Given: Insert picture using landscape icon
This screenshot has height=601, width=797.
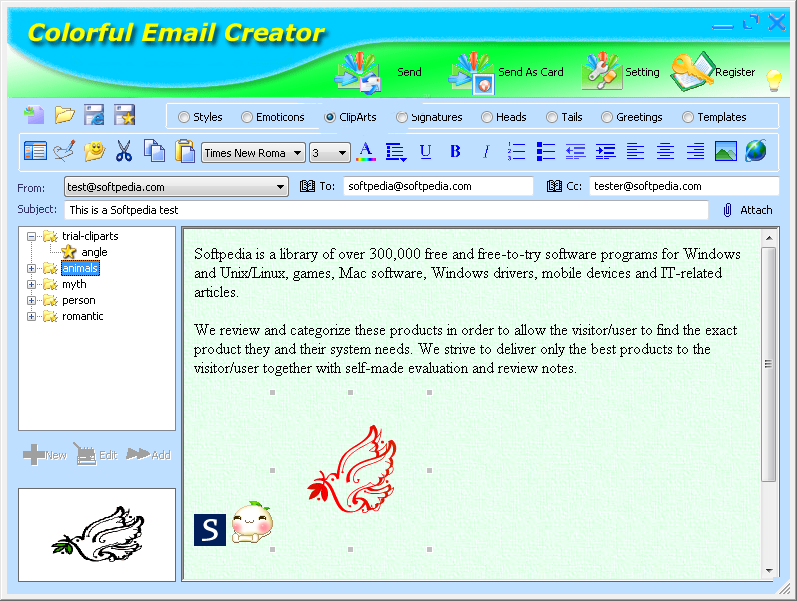Looking at the screenshot, I should point(726,152).
